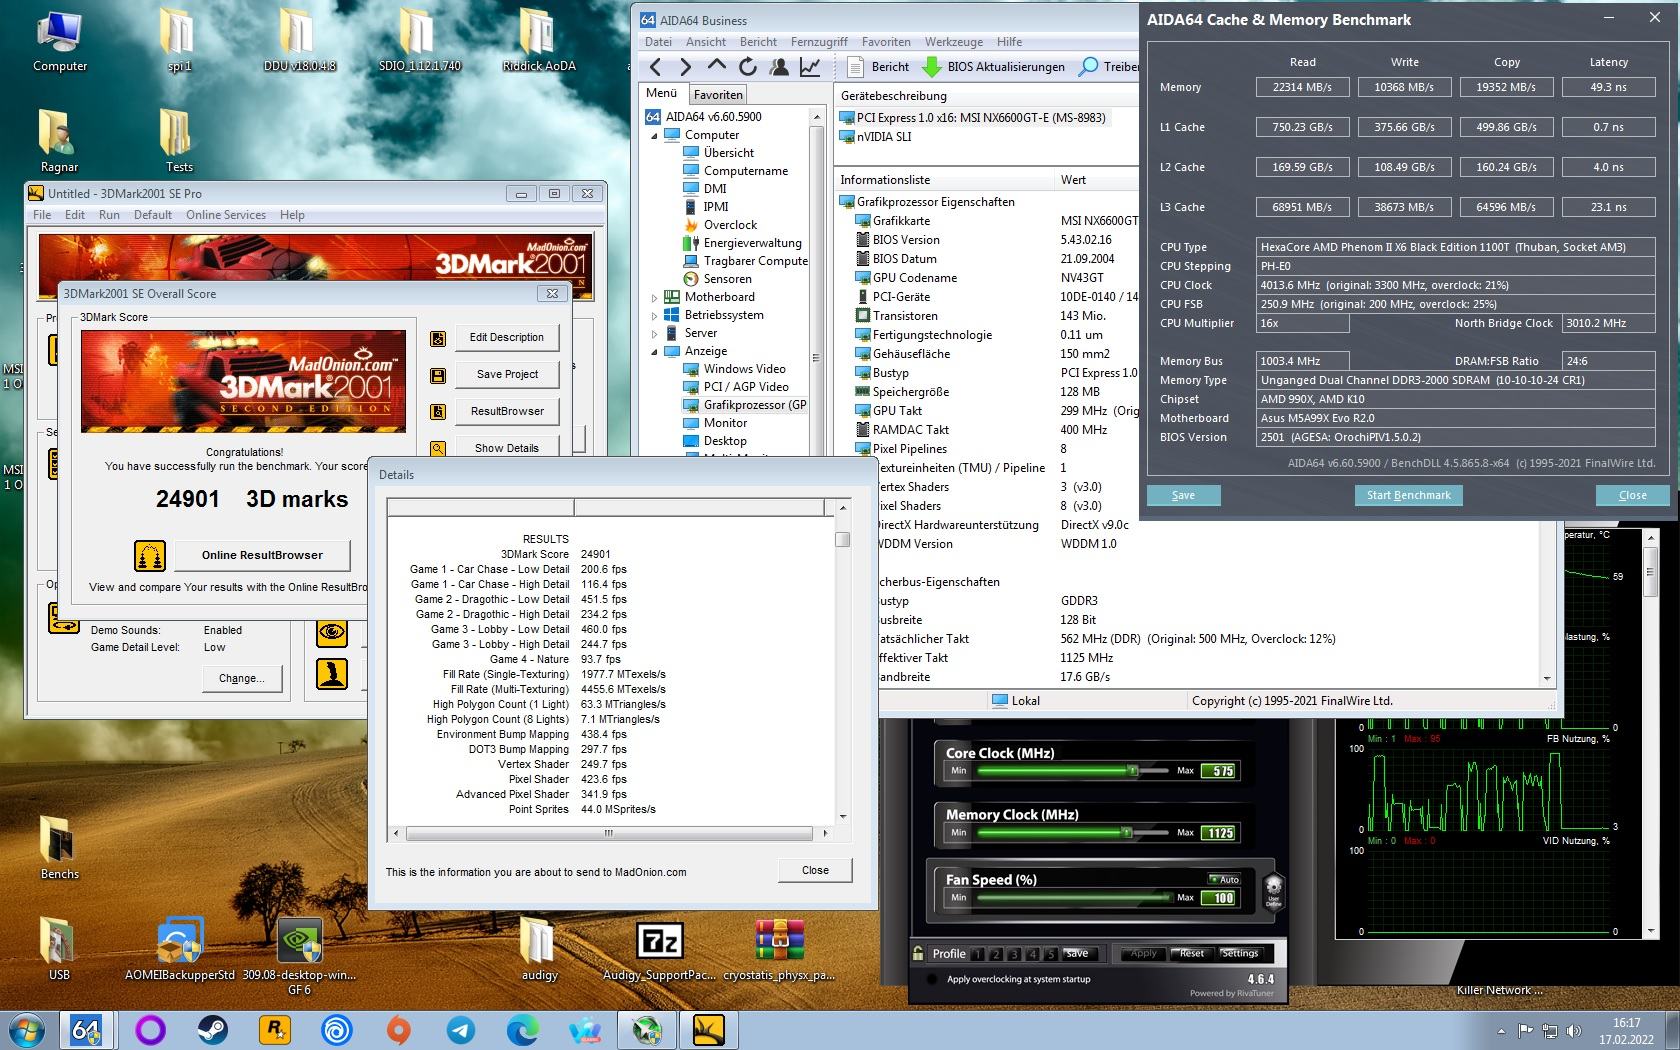The width and height of the screenshot is (1680, 1050).
Task: Click the Save Project disk icon
Action: click(x=438, y=375)
